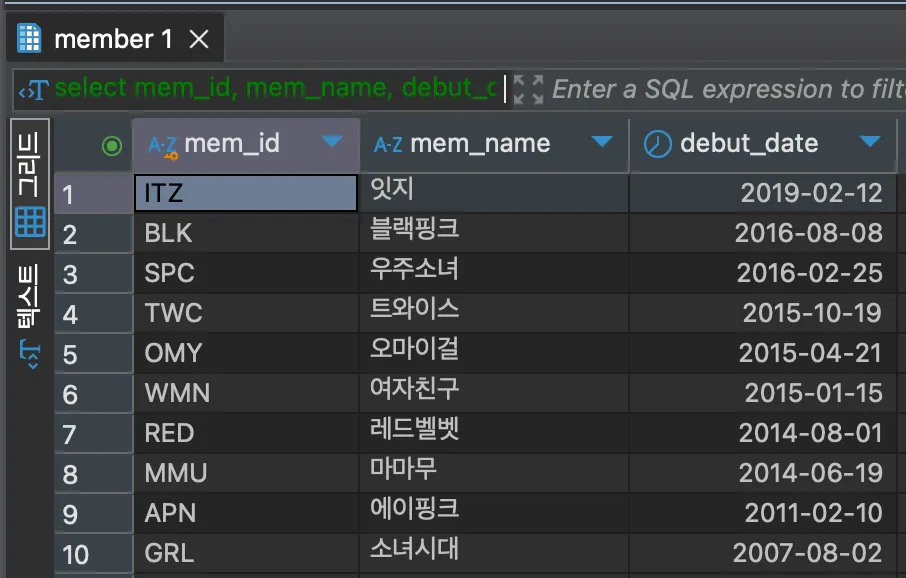Screen dimensions: 906x578
Task: Select row number 1
Action: click(94, 194)
